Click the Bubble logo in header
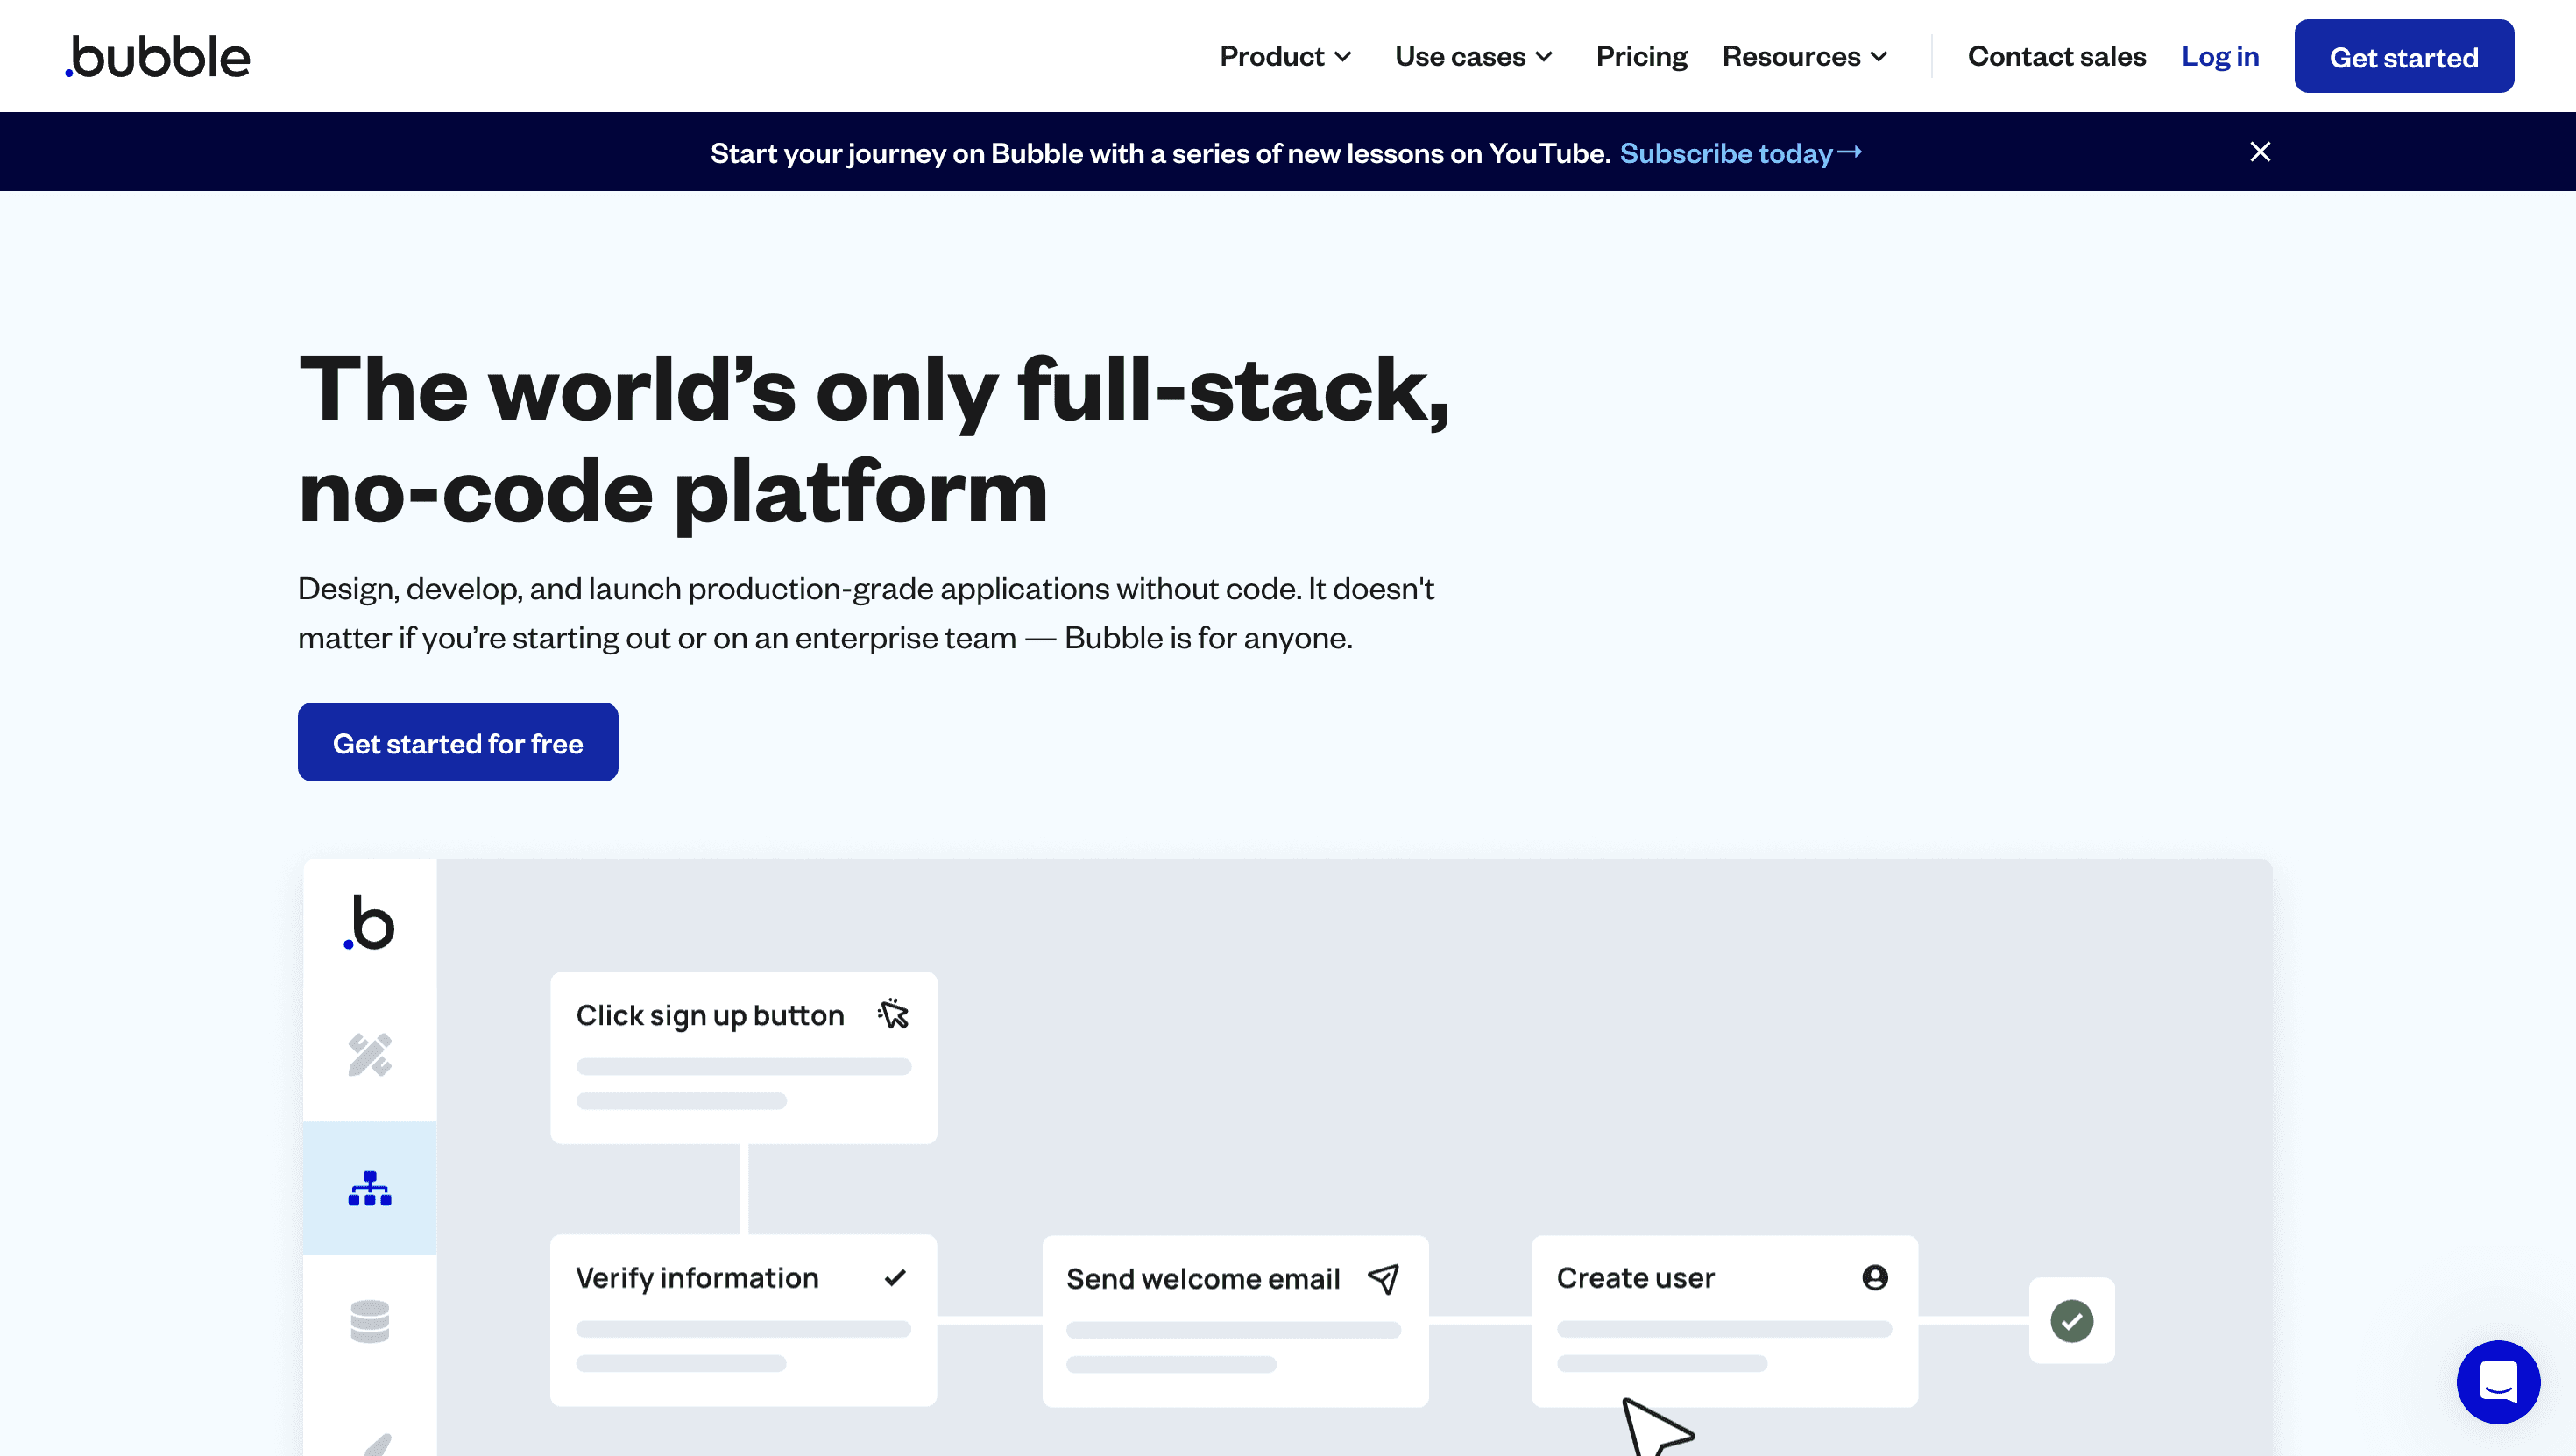 (x=158, y=57)
